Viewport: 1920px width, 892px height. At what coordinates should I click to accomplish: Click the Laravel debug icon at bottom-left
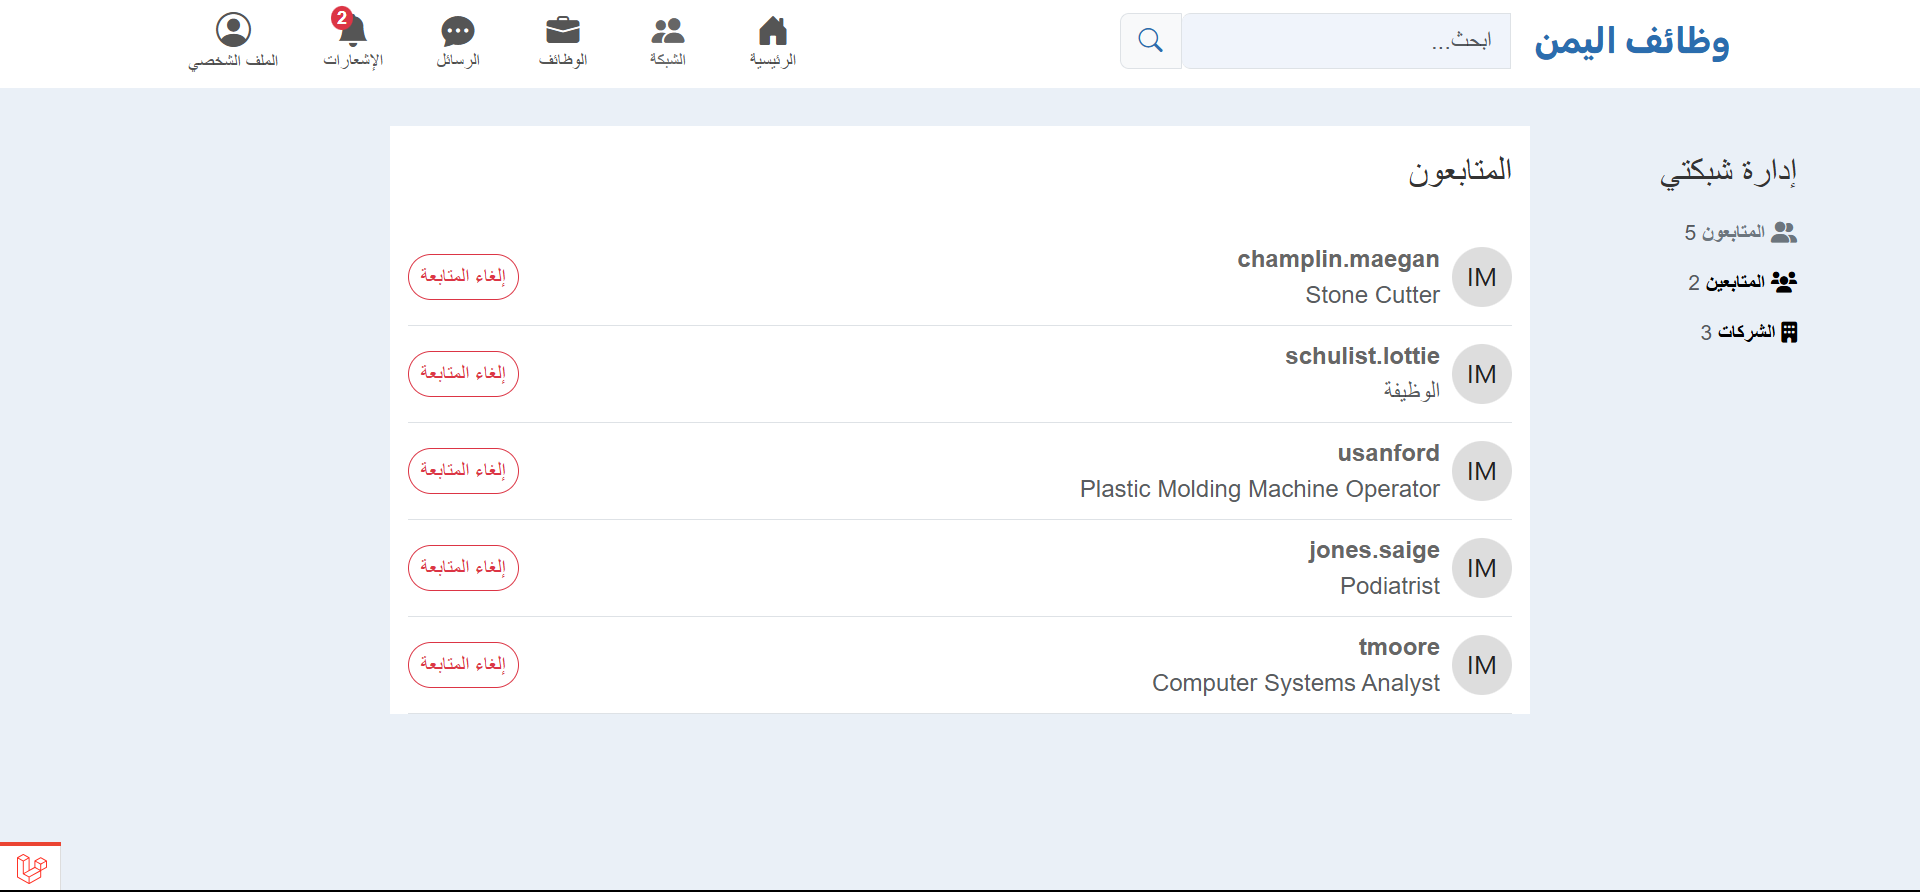31,867
